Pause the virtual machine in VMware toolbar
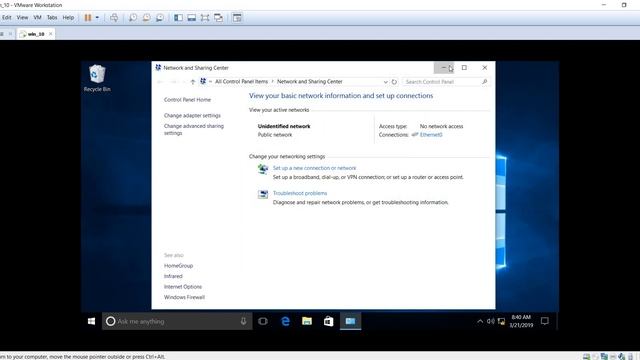This screenshot has height=360, width=640. tap(88, 18)
